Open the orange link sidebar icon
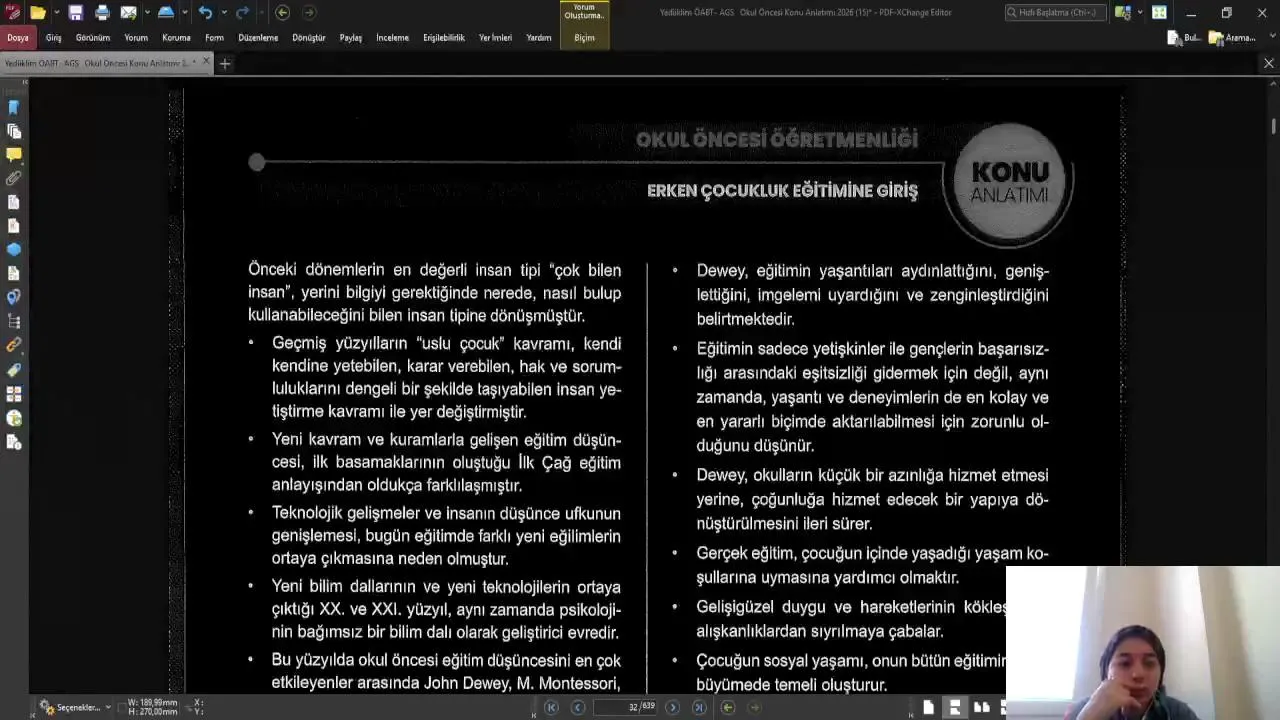 pos(14,345)
